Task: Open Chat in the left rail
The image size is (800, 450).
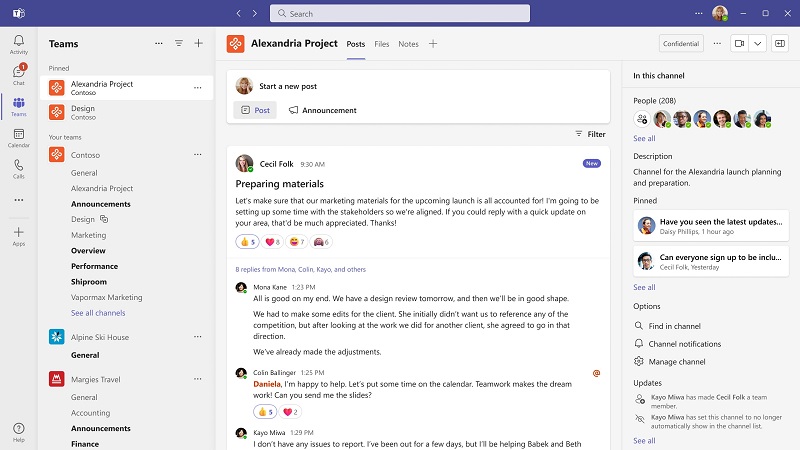Action: click(19, 74)
